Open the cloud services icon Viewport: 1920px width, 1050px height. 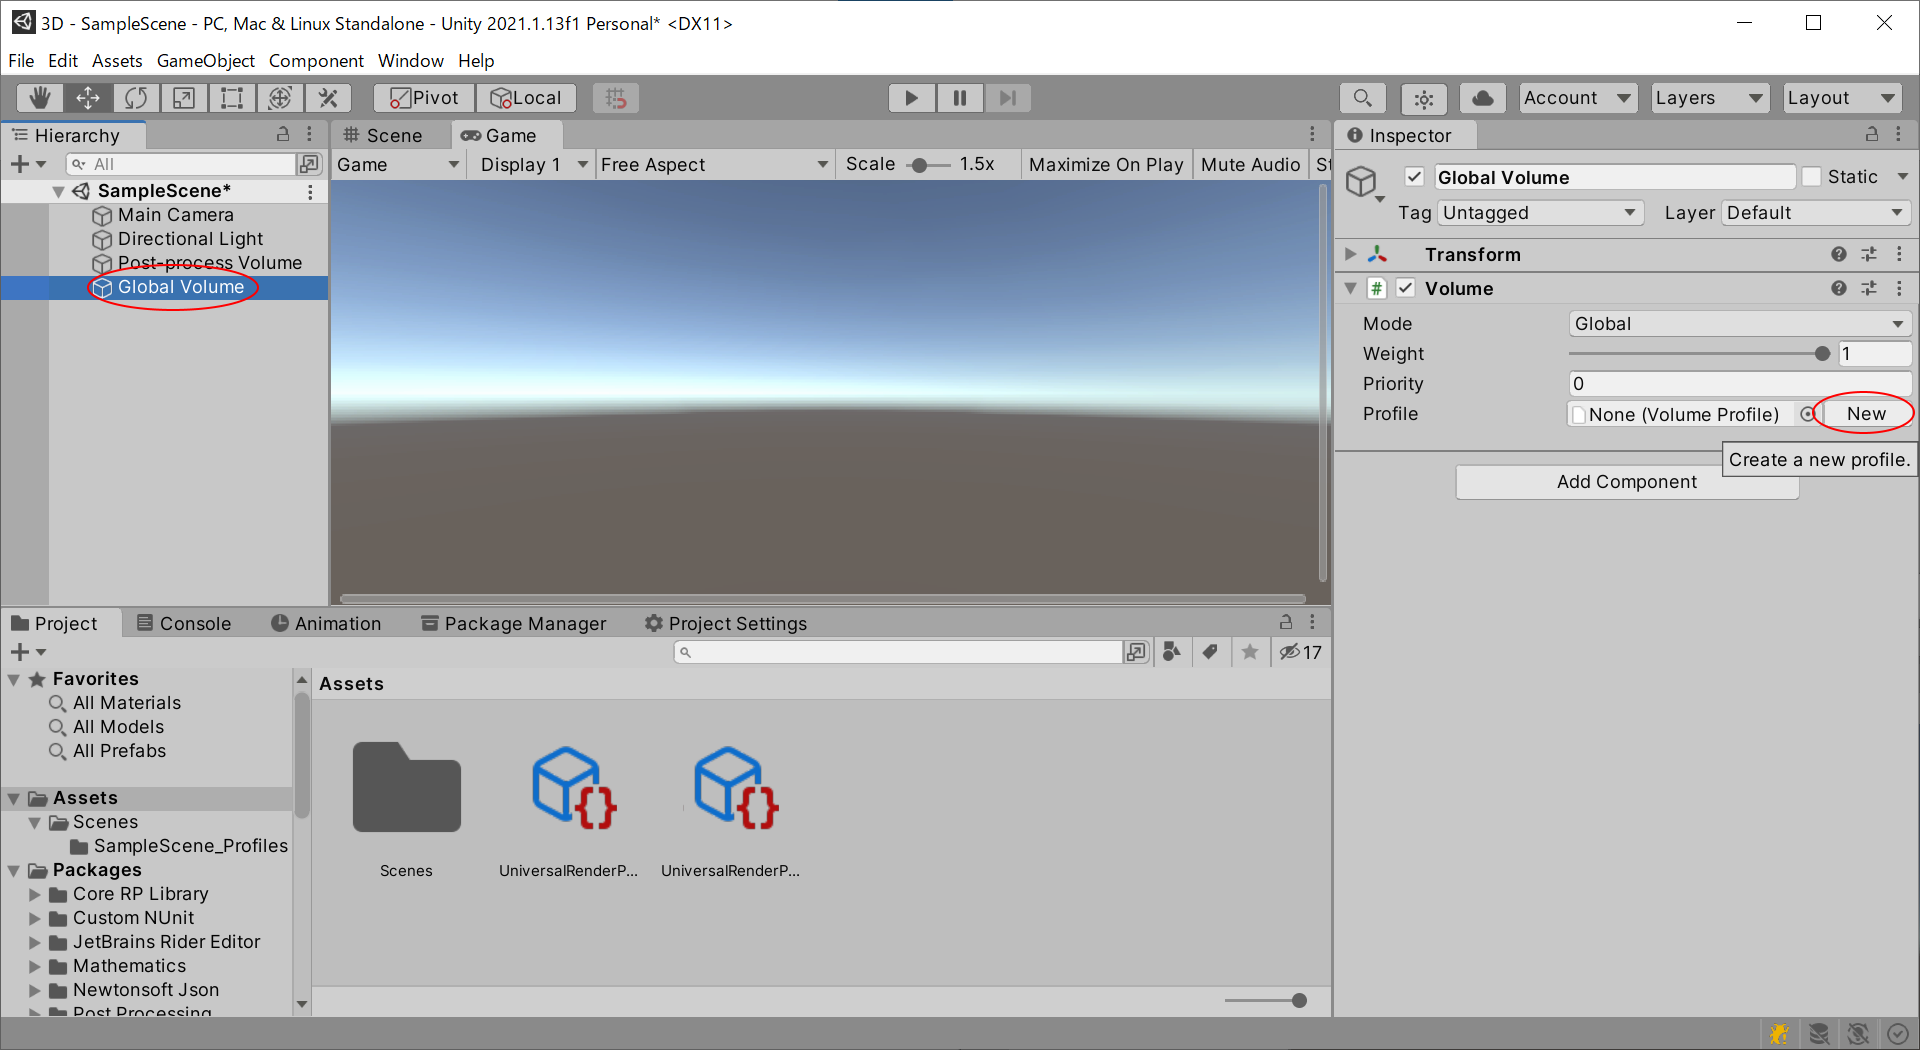point(1483,98)
